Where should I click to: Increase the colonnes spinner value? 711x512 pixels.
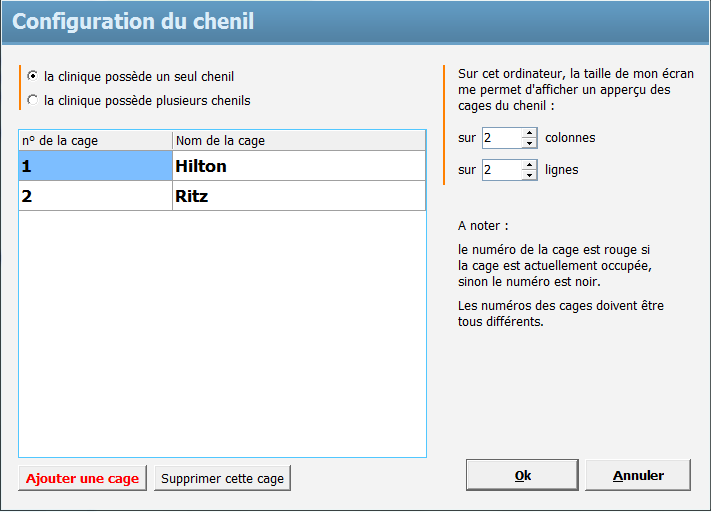click(x=529, y=133)
